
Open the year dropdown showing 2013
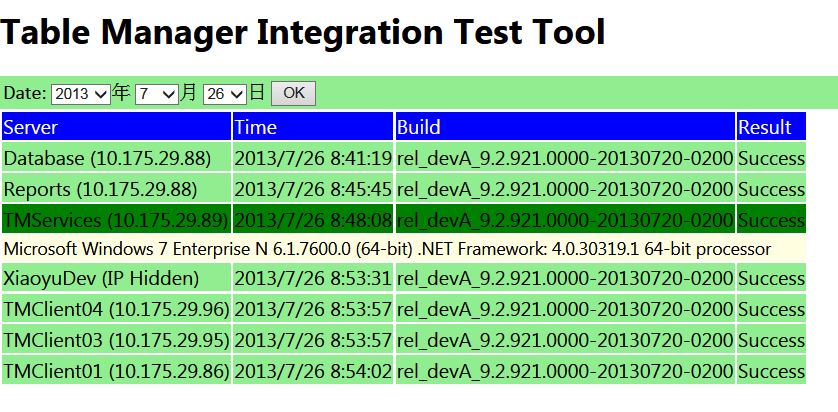click(80, 93)
